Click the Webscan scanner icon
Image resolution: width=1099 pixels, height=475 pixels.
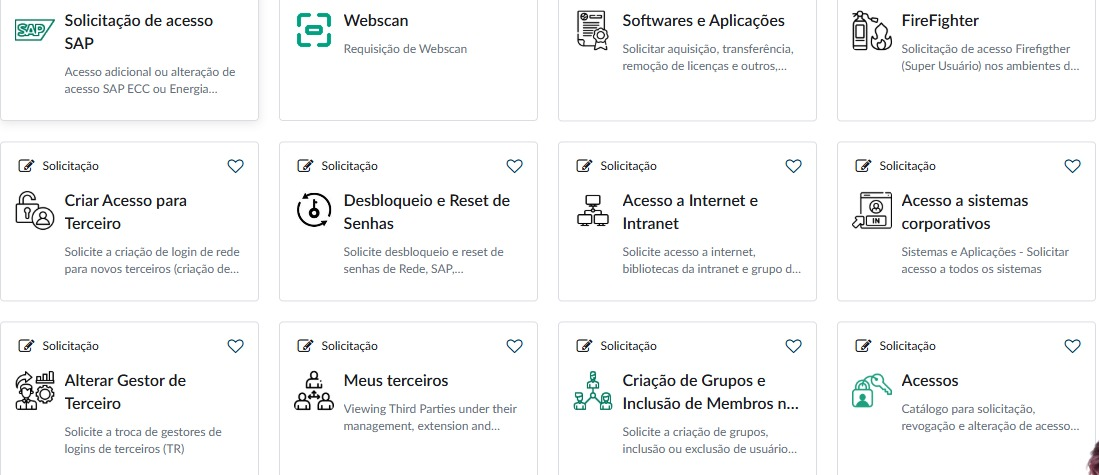tap(313, 30)
